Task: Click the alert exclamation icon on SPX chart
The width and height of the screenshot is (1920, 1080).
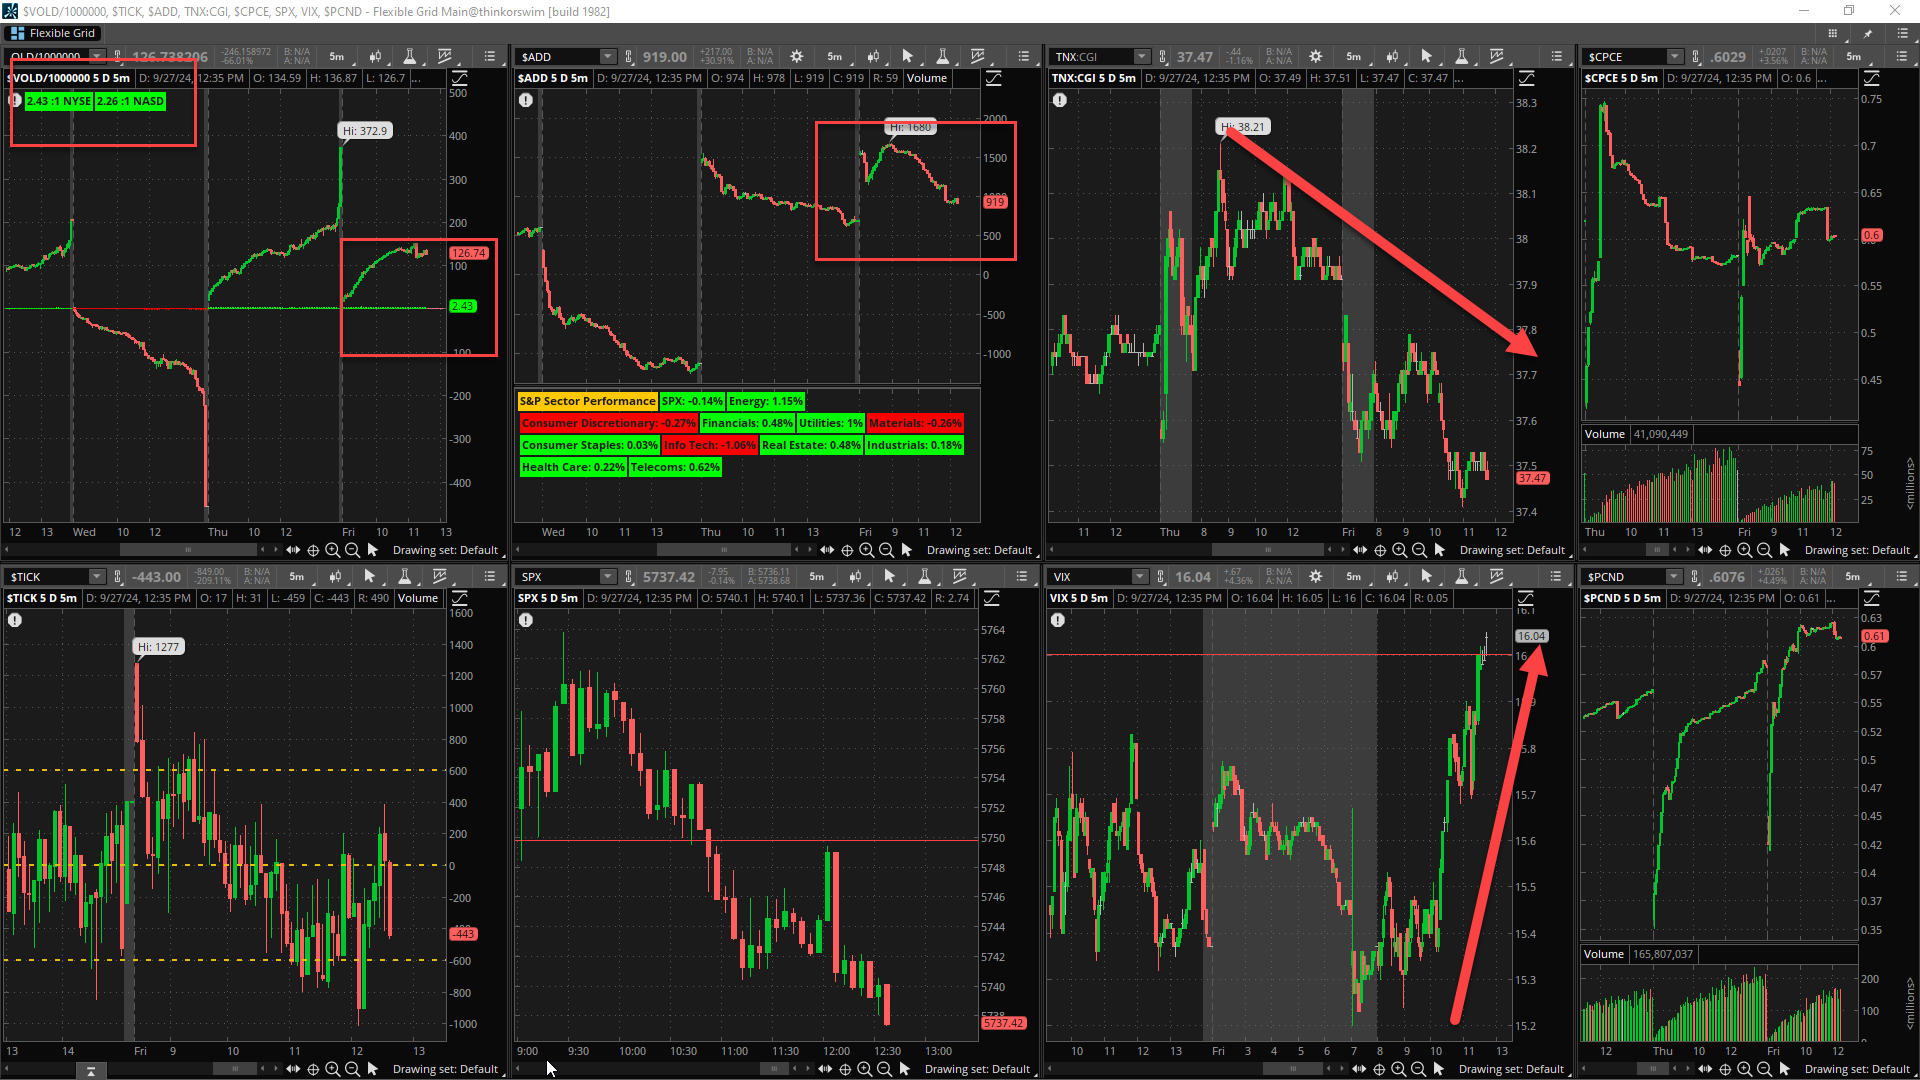Action: tap(526, 620)
